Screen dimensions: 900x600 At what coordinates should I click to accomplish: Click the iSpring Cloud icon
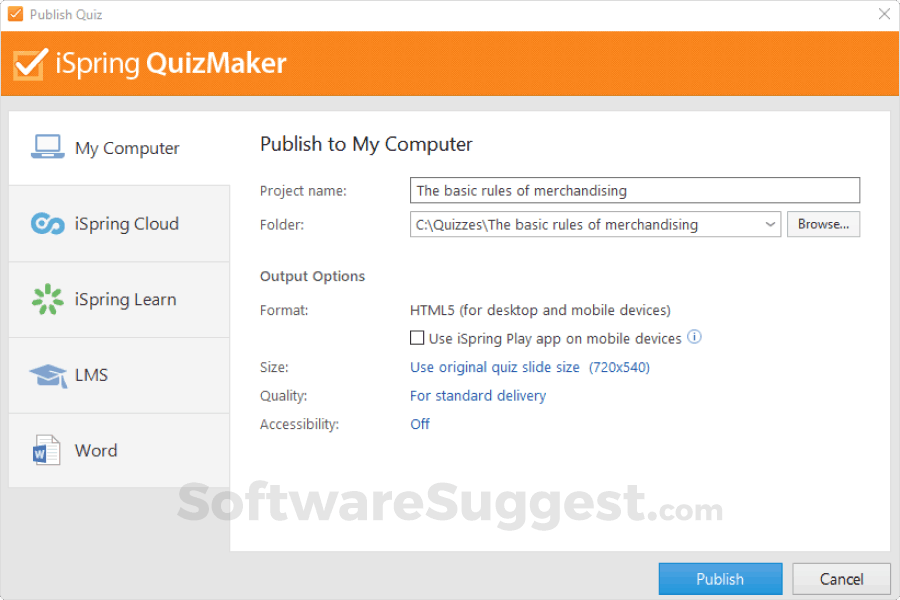[x=47, y=224]
